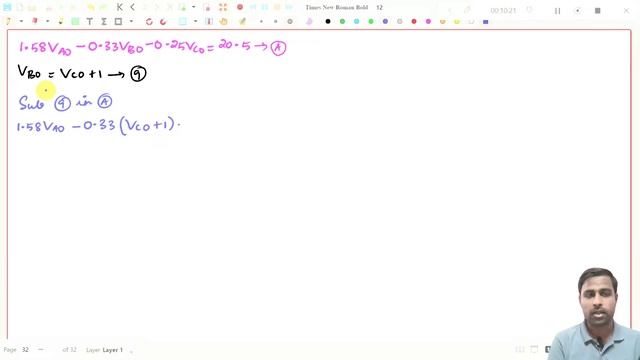
Task: Toggle the fill shape icon
Action: (x=309, y=21)
